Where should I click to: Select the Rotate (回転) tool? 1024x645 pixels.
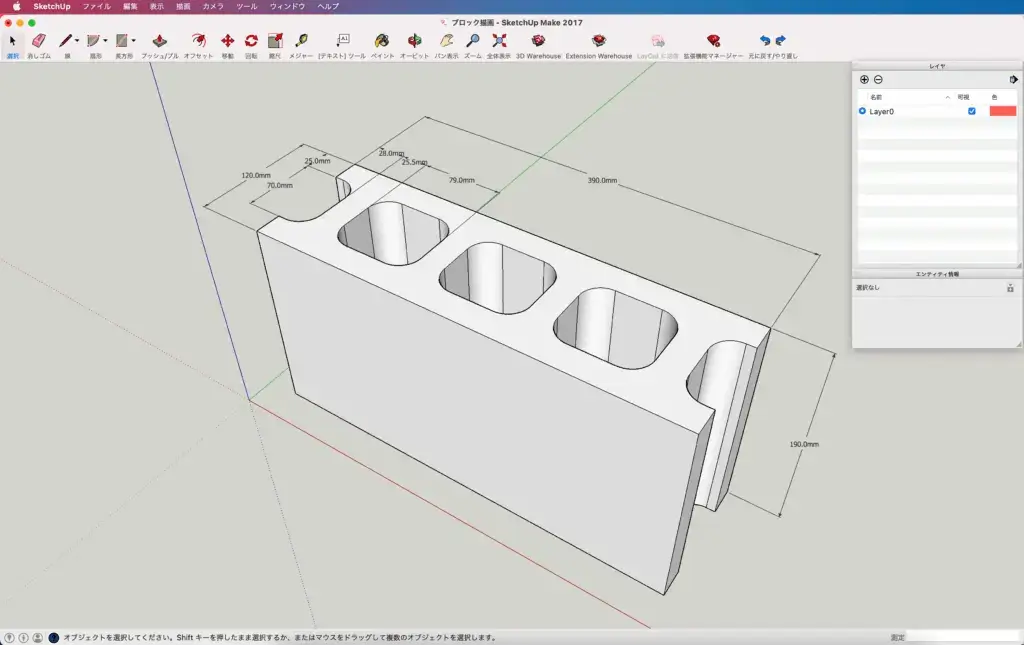[251, 40]
